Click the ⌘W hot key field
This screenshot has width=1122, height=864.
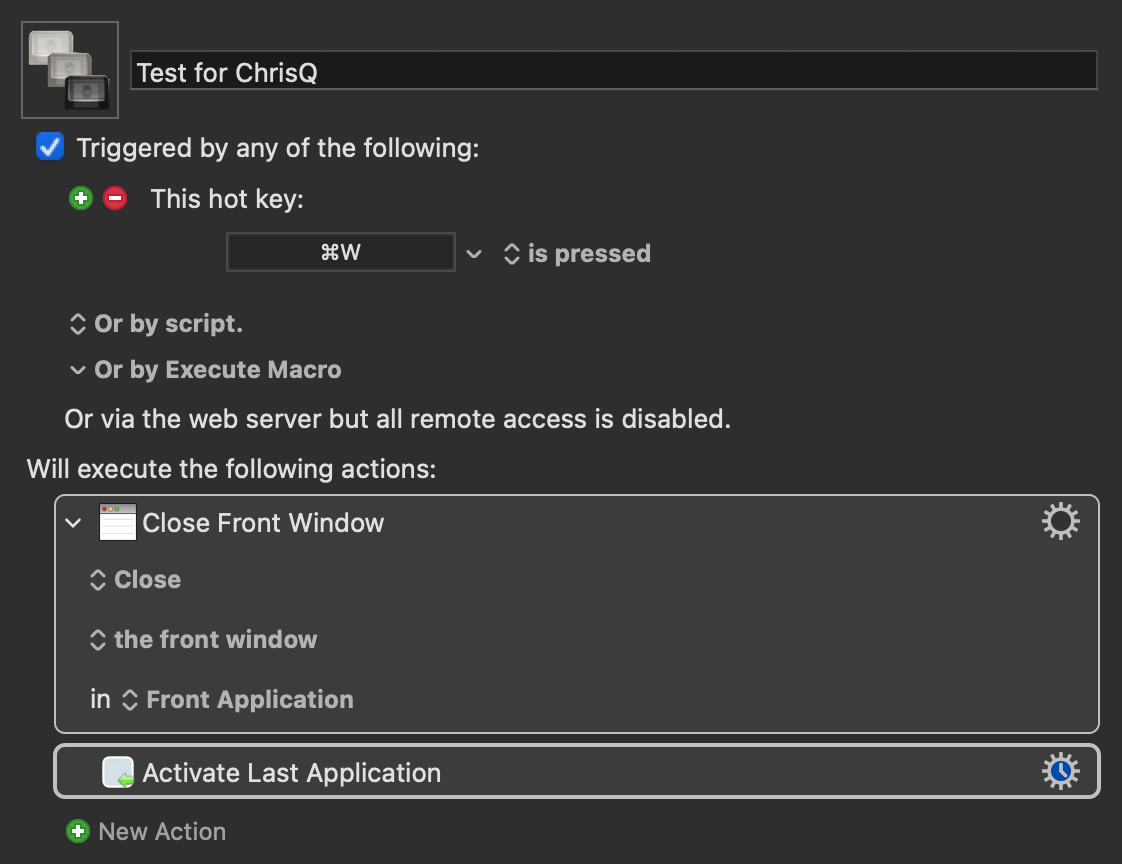tap(340, 253)
